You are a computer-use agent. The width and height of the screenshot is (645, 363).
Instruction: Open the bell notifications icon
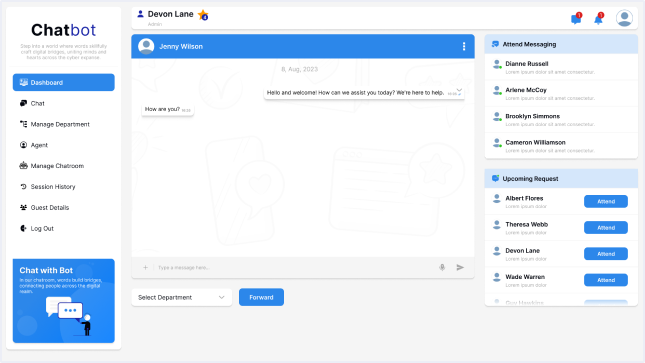599,19
